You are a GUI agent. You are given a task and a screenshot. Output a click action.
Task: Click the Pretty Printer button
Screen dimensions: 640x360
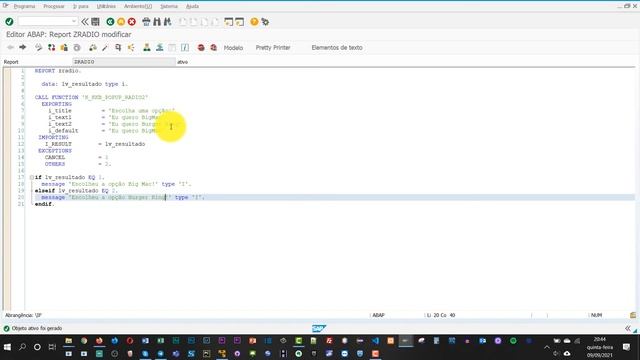click(x=273, y=47)
